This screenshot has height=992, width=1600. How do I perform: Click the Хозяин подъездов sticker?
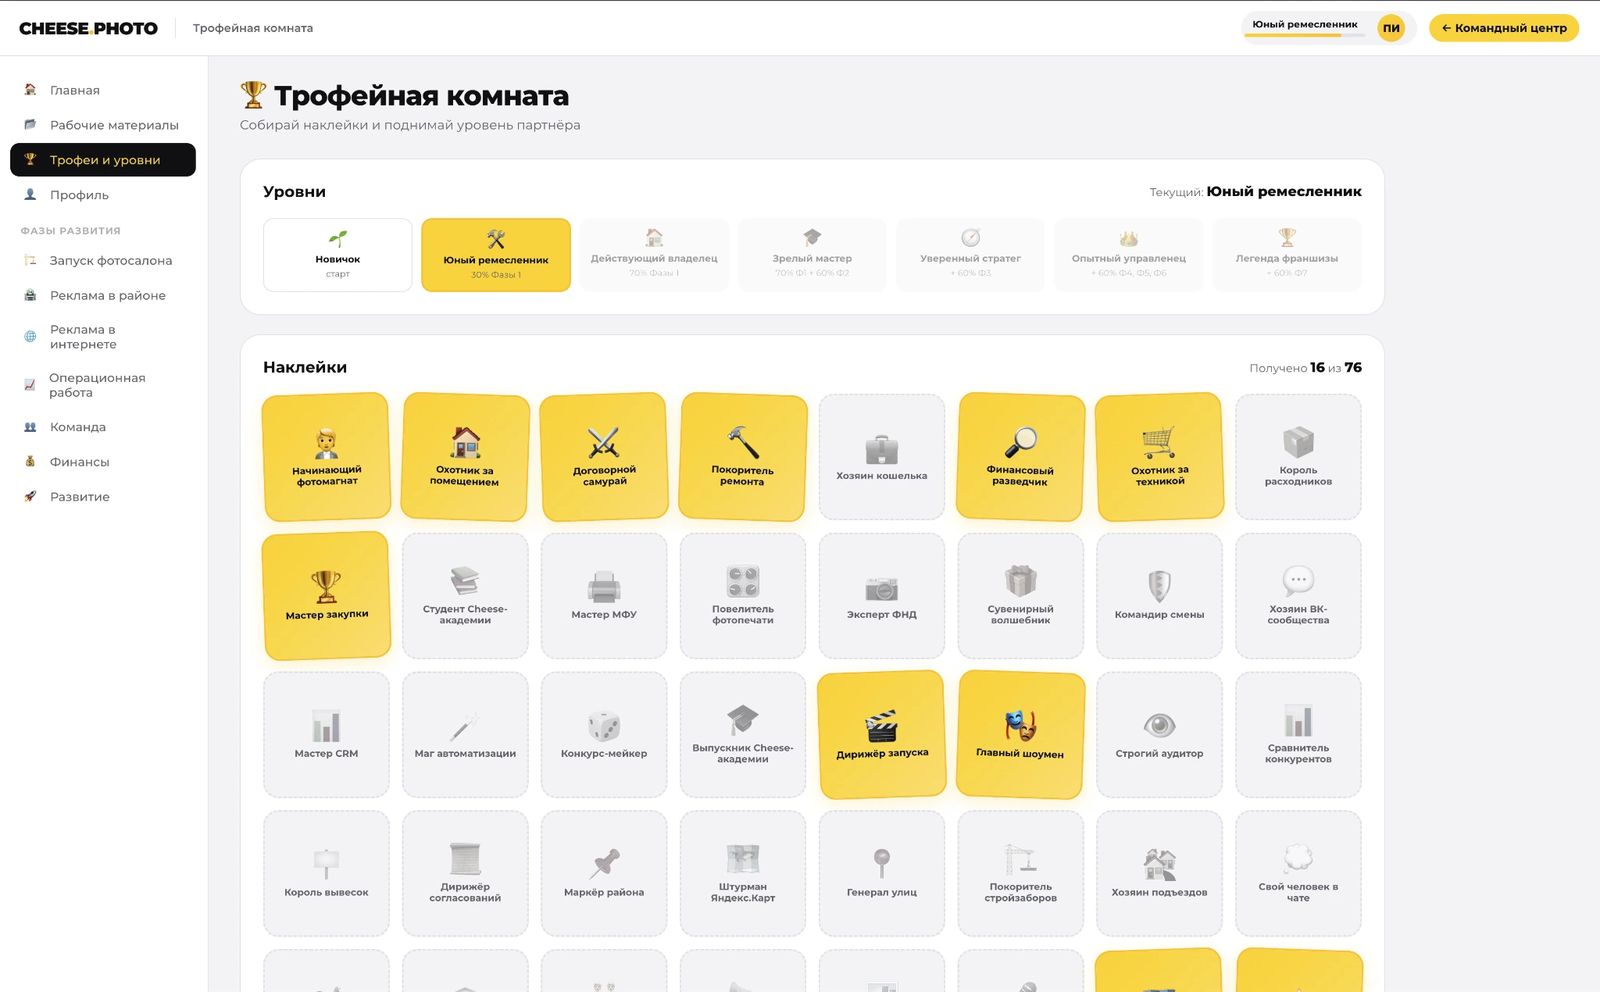tap(1159, 874)
